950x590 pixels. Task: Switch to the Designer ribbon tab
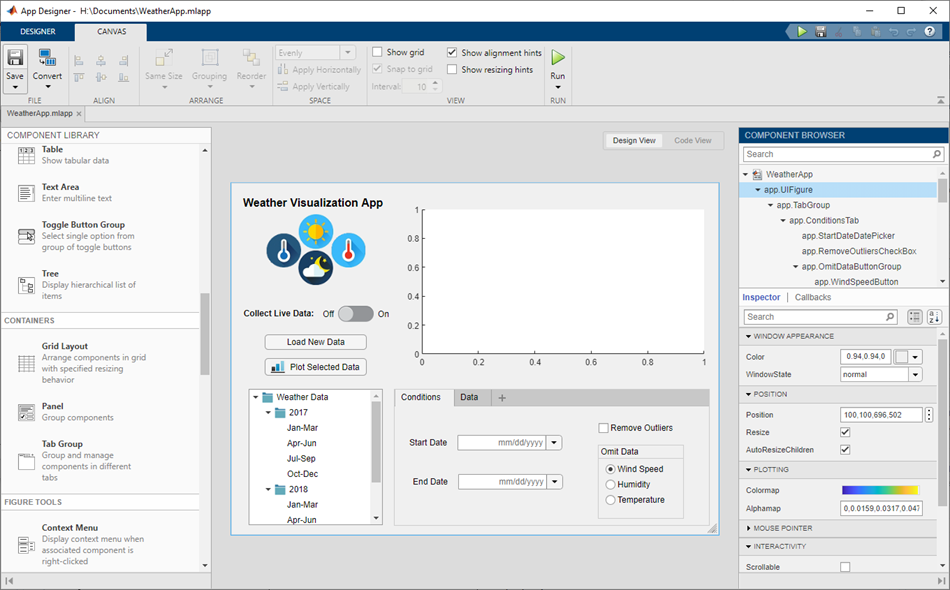38,31
